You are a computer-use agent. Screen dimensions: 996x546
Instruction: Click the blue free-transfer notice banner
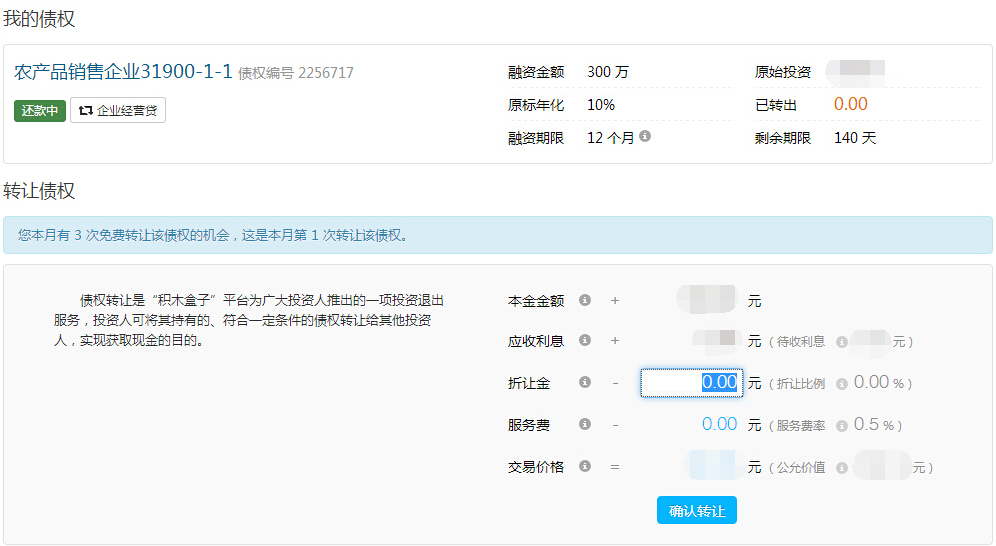[x=498, y=235]
